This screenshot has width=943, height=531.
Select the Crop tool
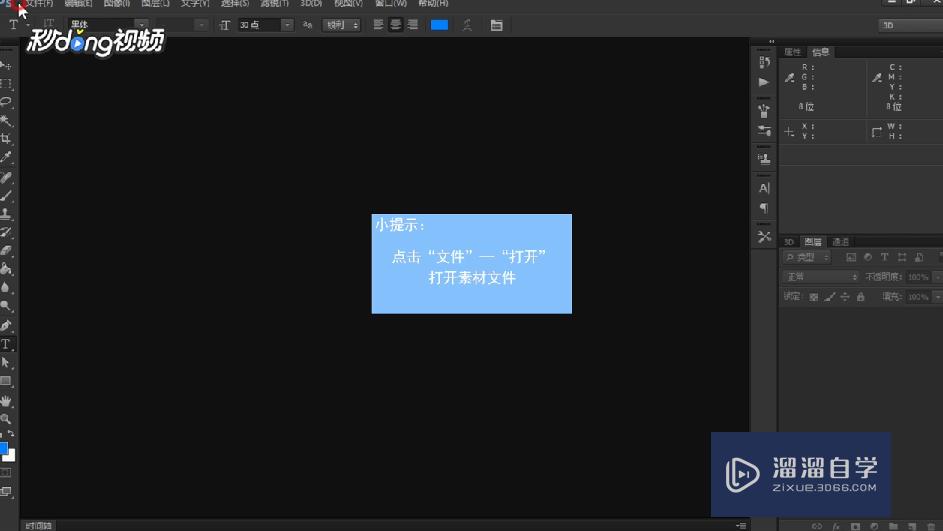tap(5, 139)
